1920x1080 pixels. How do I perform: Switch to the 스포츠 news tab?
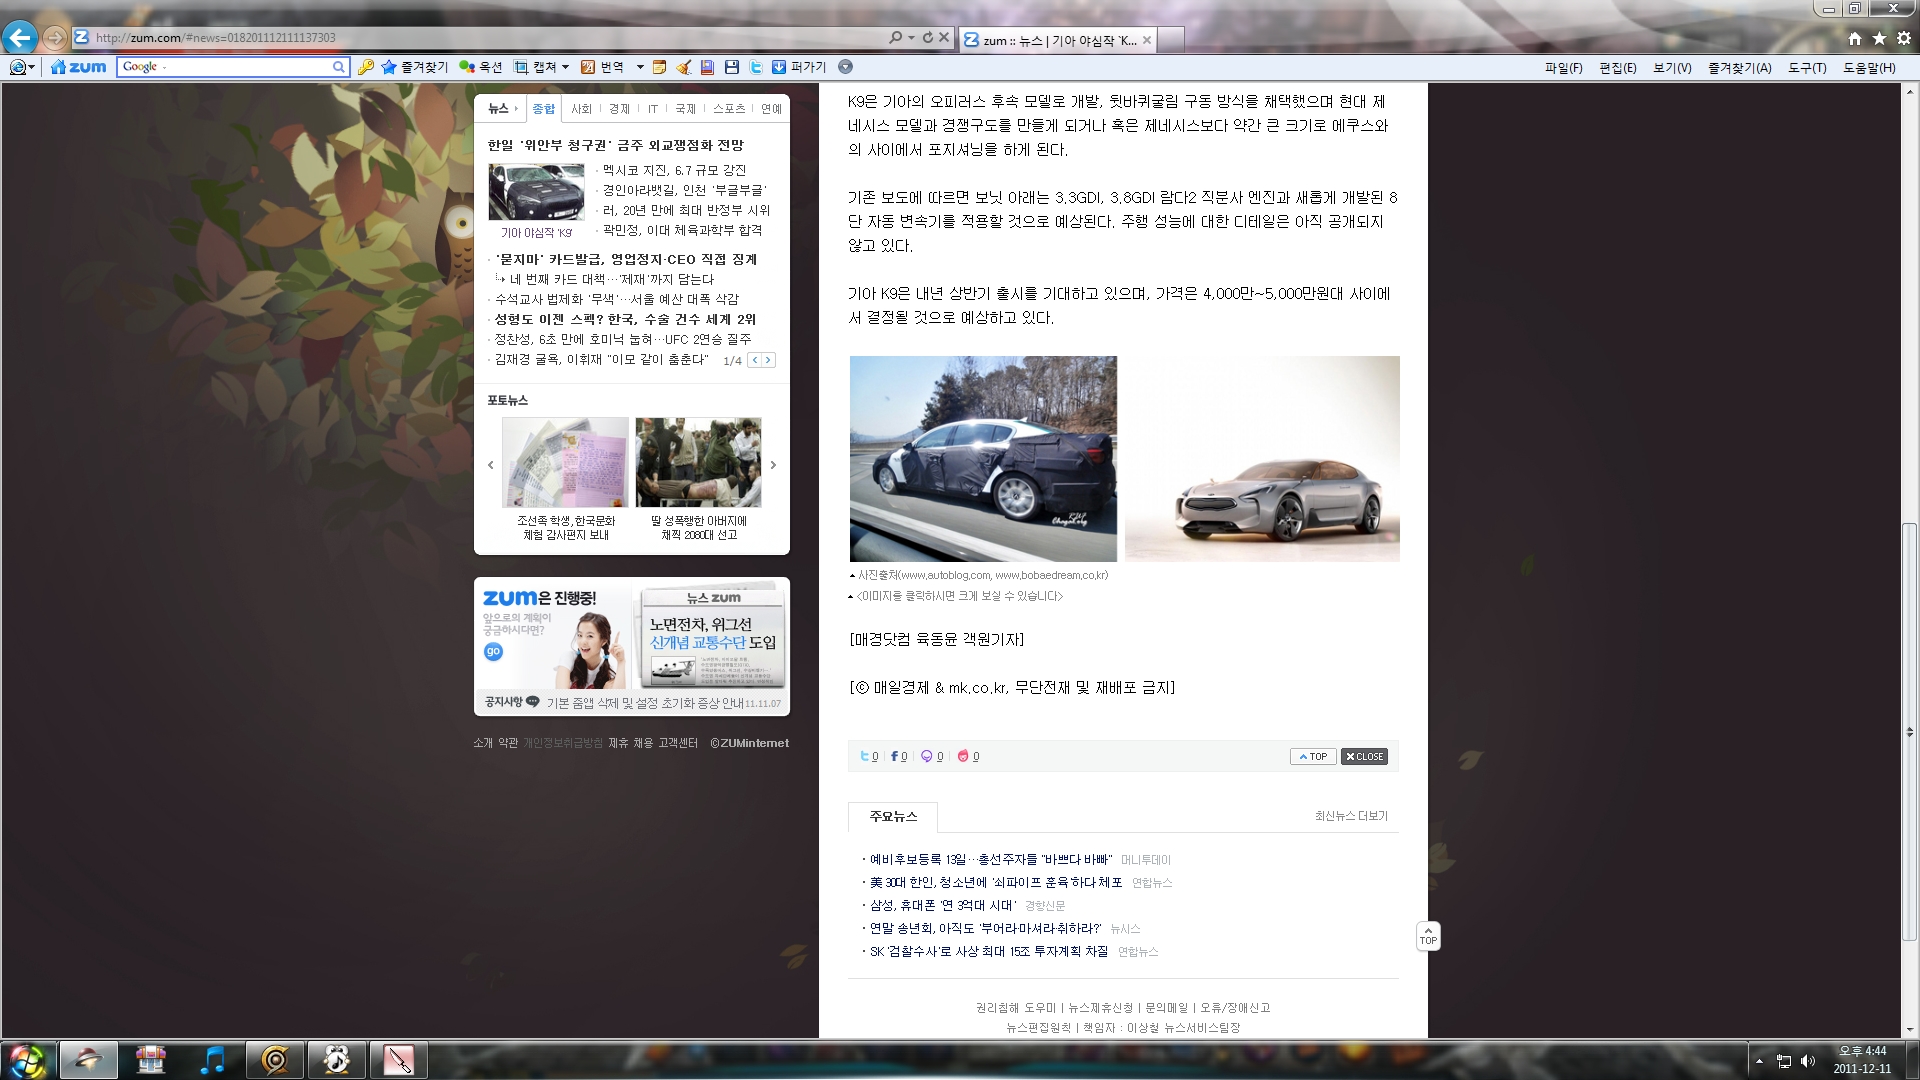[x=728, y=109]
